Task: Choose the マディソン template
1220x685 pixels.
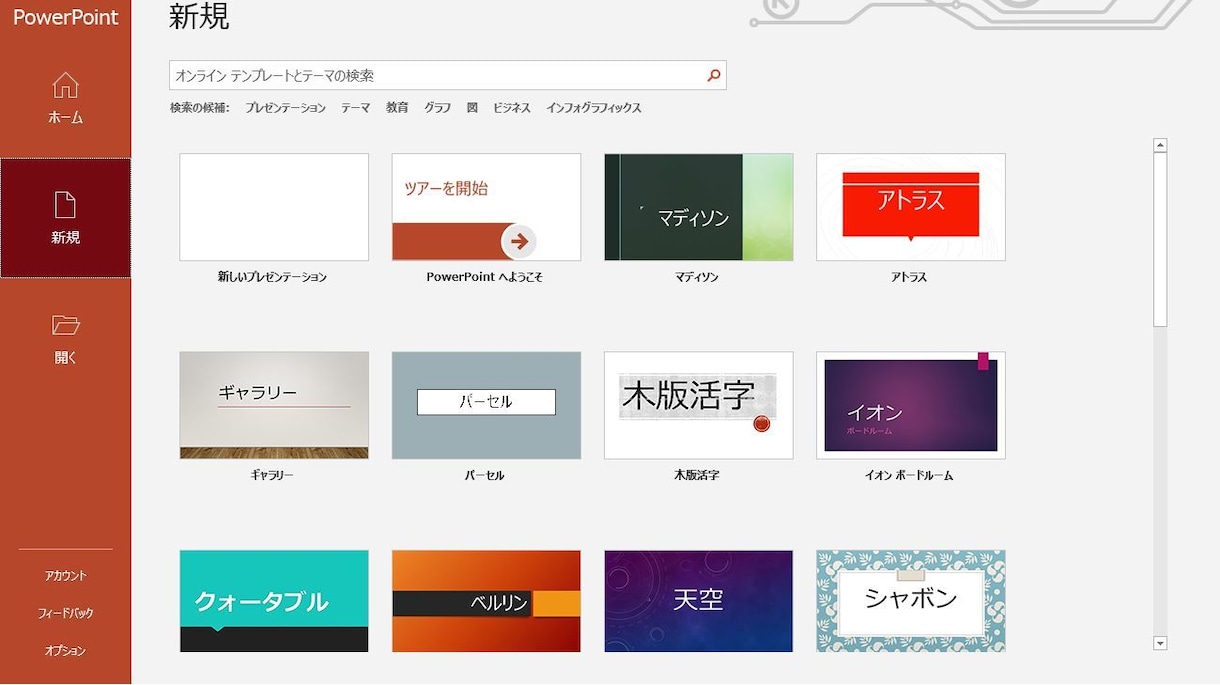Action: 699,207
